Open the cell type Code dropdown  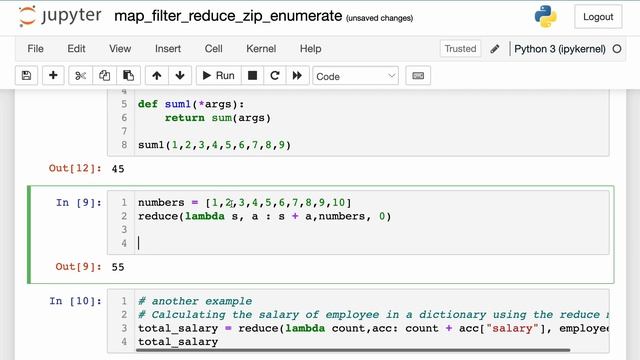356,76
